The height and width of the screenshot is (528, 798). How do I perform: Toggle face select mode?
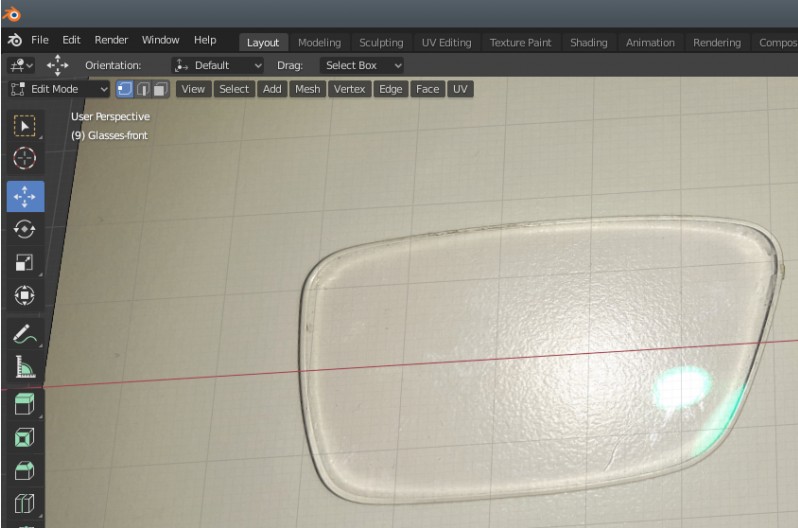tap(160, 89)
